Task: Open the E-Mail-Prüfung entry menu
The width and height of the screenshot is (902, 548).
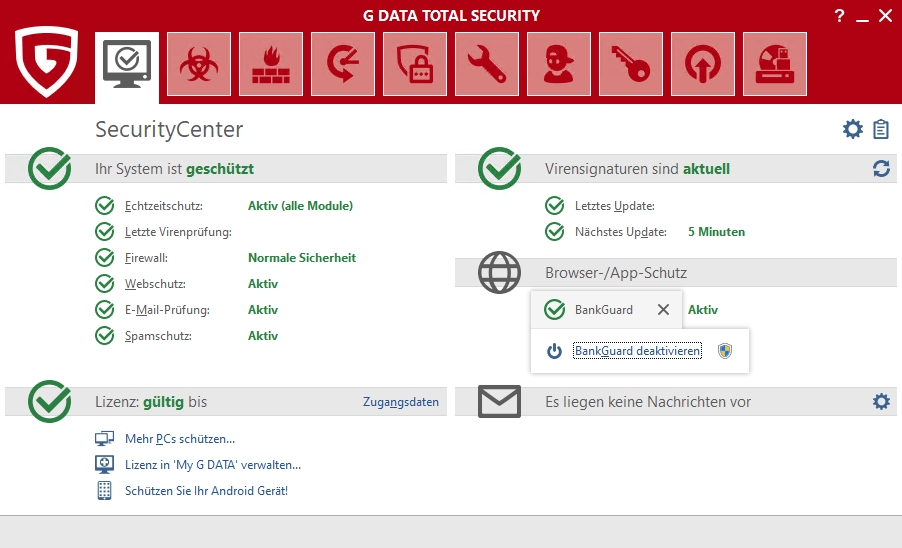Action: click(167, 309)
